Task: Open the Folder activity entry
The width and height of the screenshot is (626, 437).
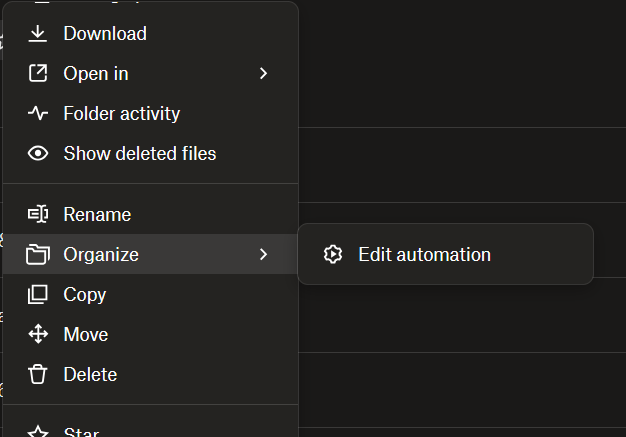Action: (x=121, y=114)
